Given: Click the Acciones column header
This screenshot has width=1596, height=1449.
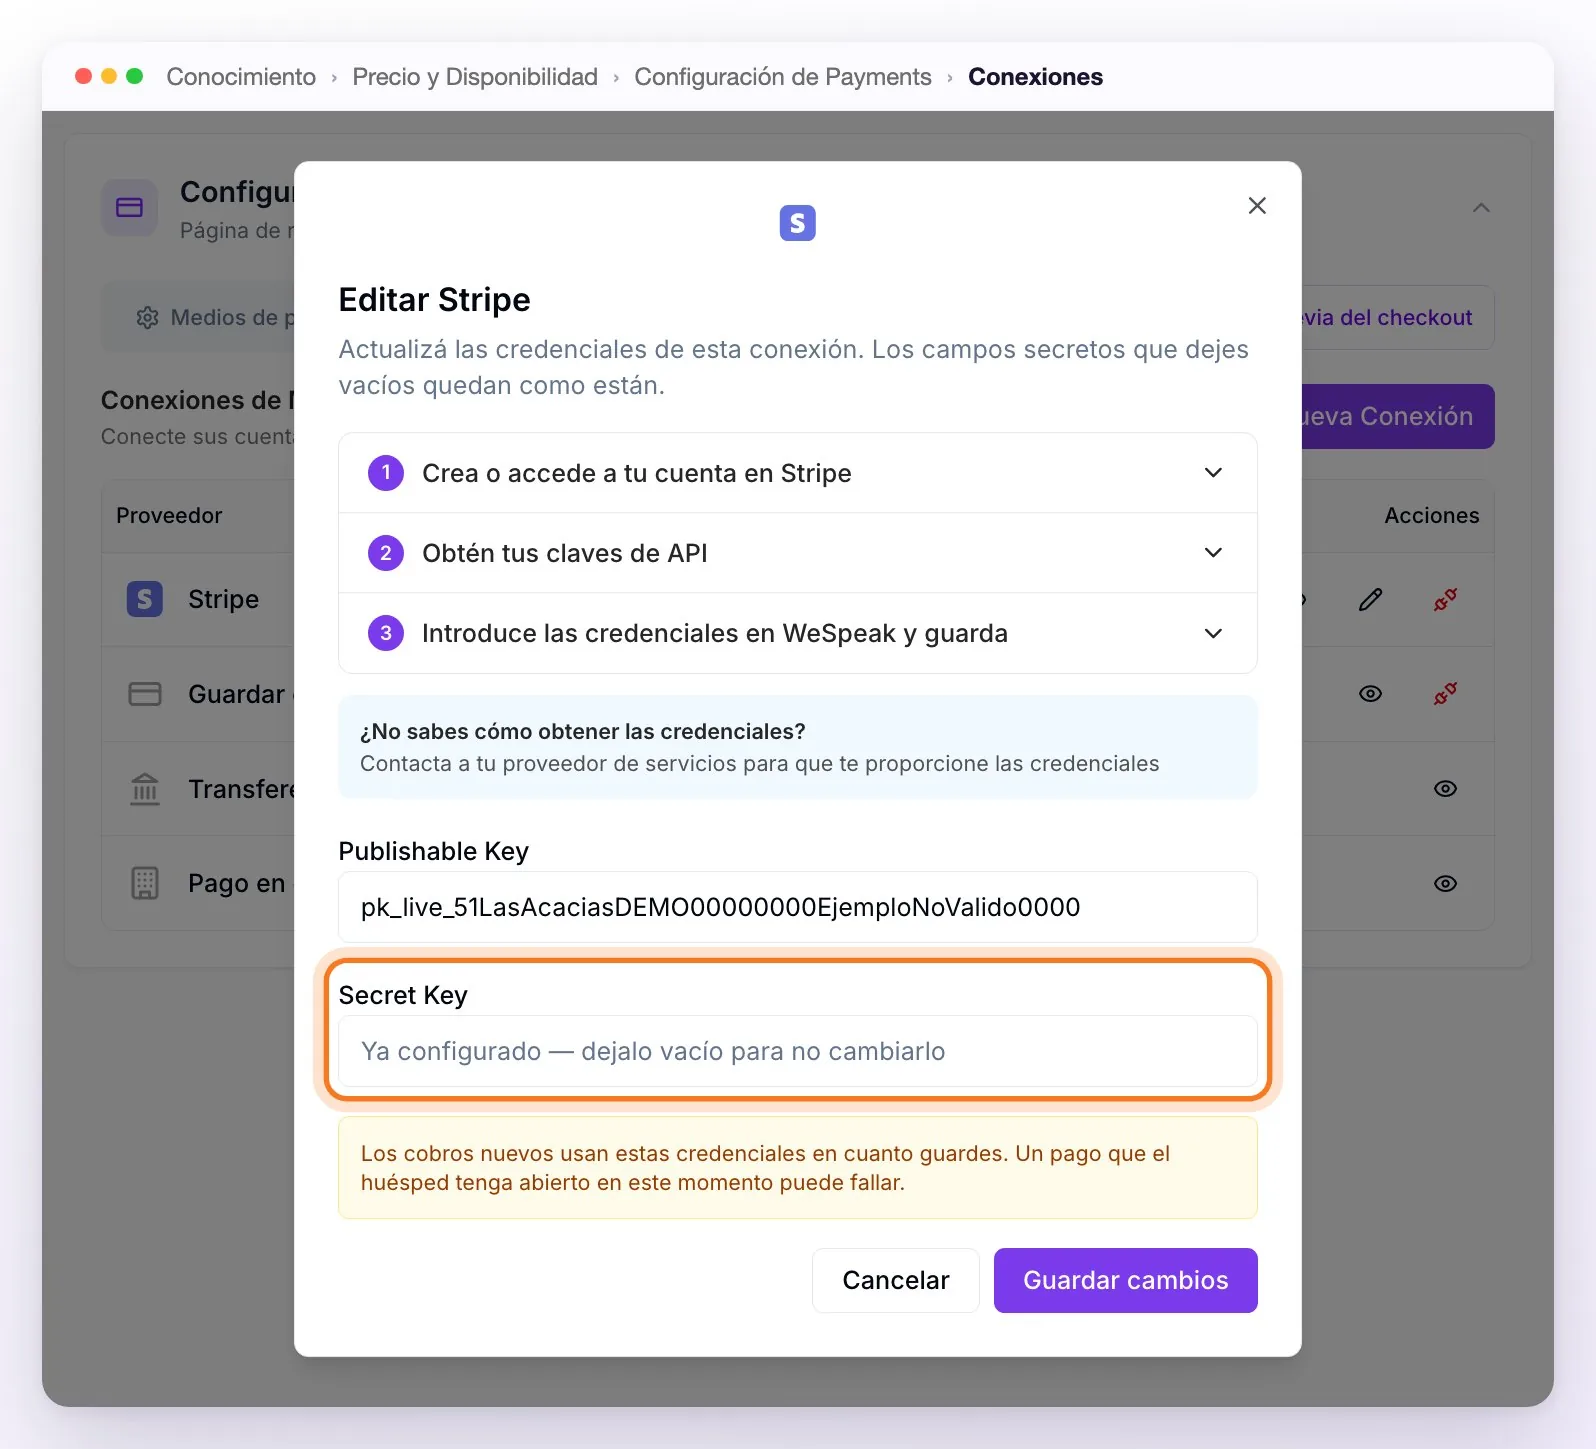Looking at the screenshot, I should tap(1431, 515).
